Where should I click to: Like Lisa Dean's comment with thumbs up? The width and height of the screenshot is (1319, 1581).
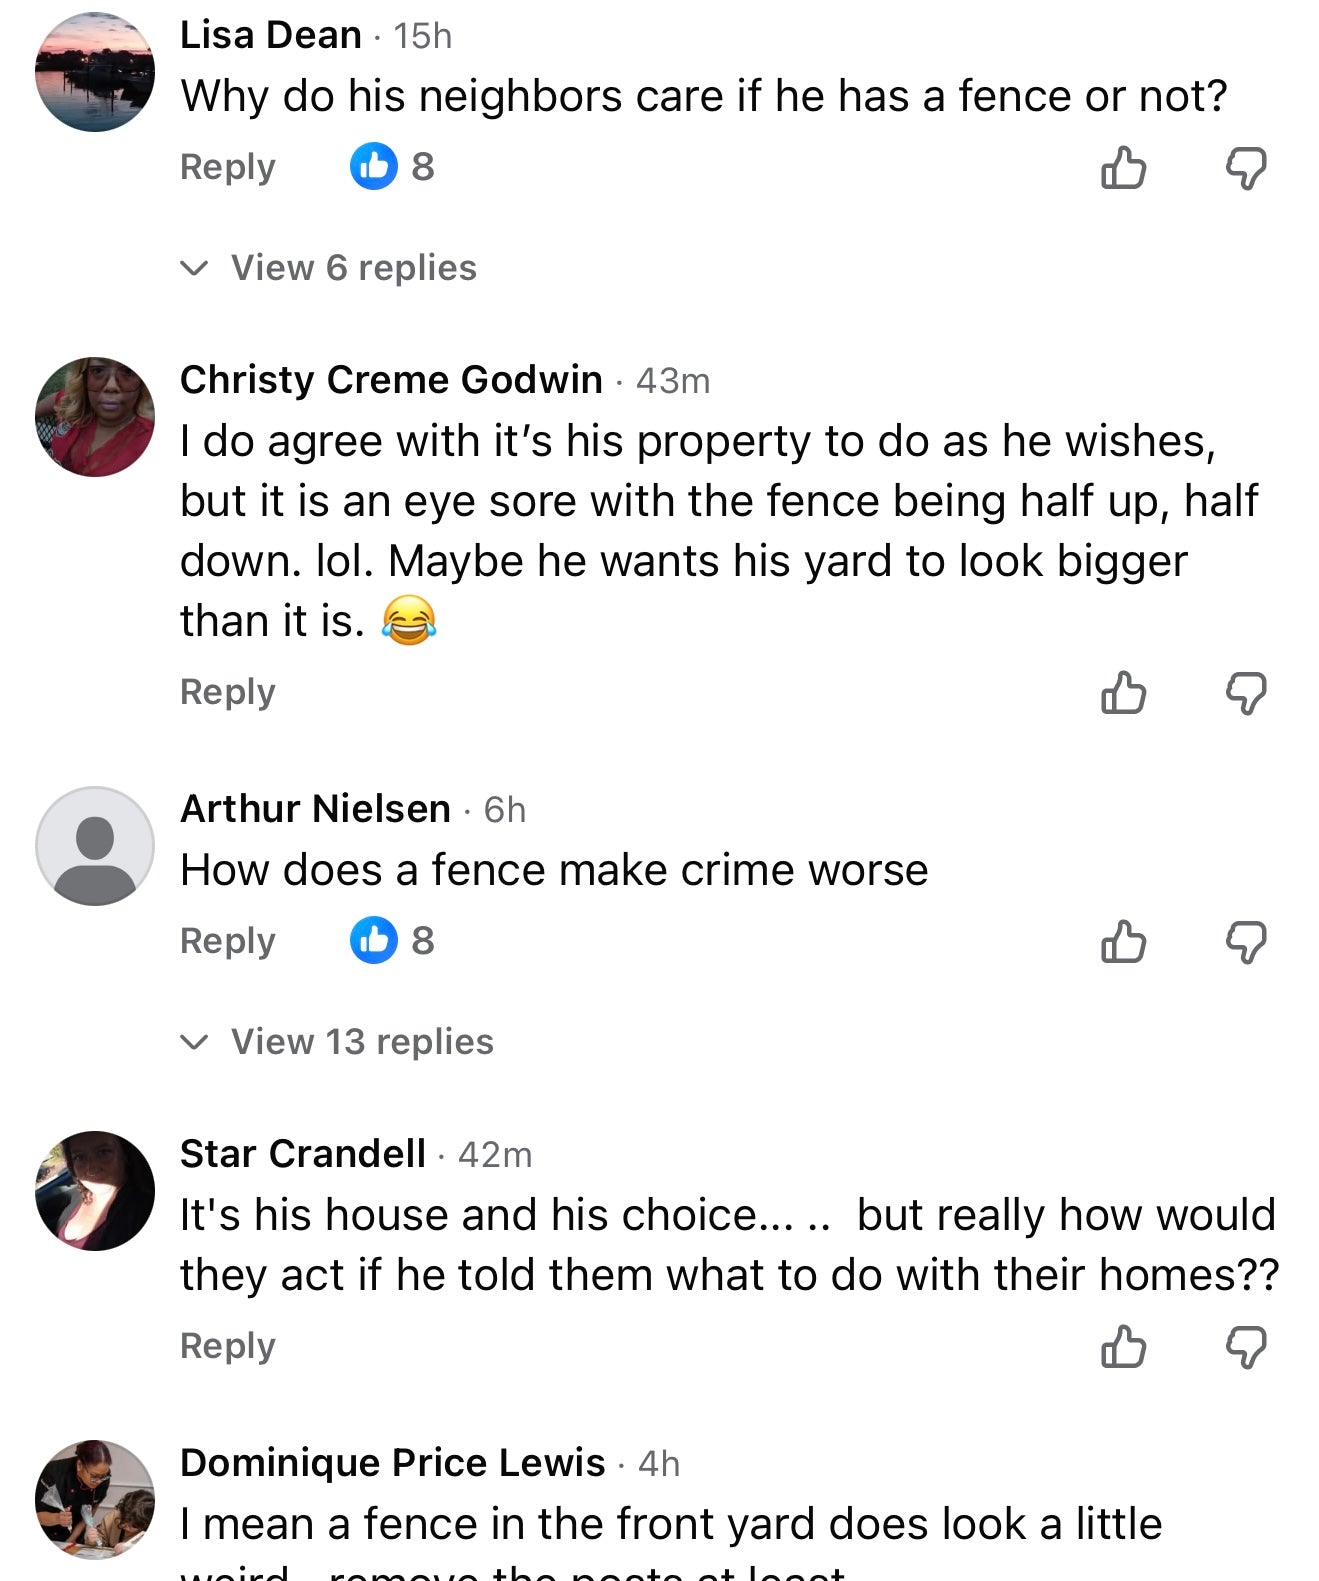pyautogui.click(x=1123, y=167)
